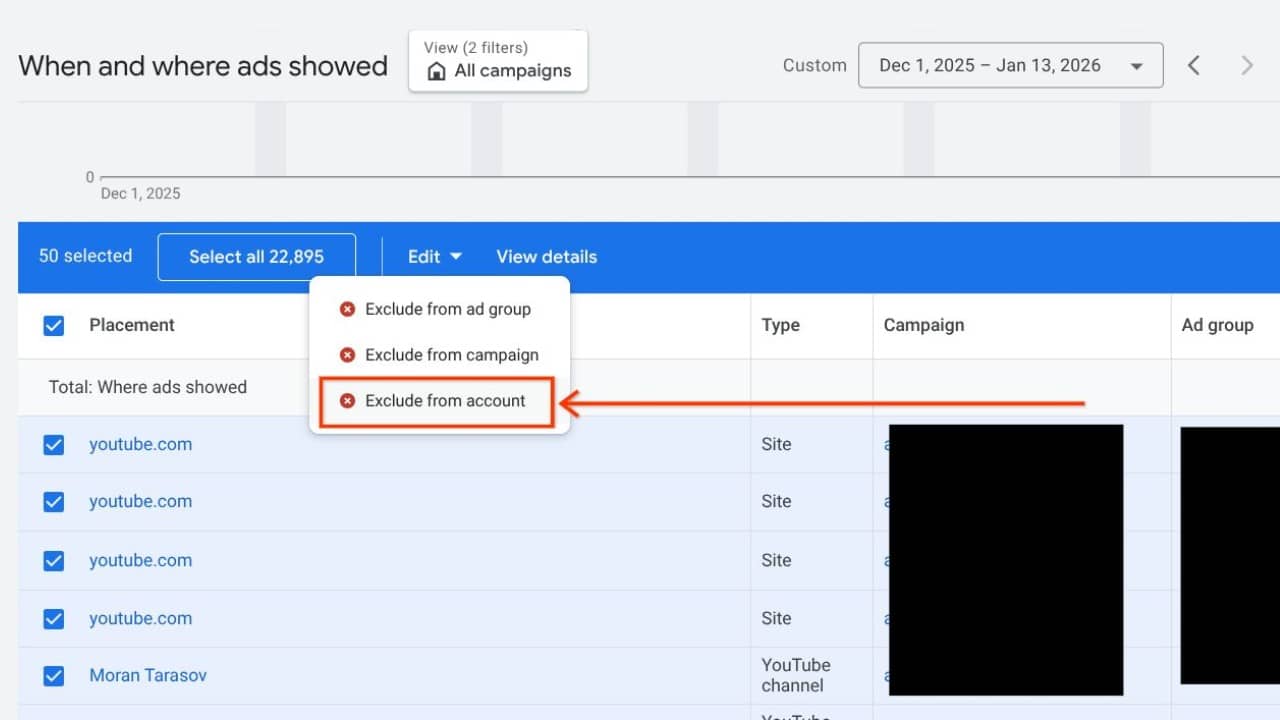Click red X icon beside Exclude from account
This screenshot has height=720, width=1280.
(x=347, y=401)
